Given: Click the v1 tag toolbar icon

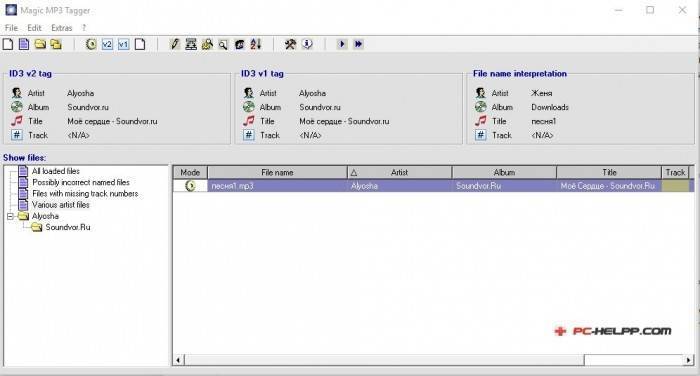Looking at the screenshot, I should click(x=124, y=44).
